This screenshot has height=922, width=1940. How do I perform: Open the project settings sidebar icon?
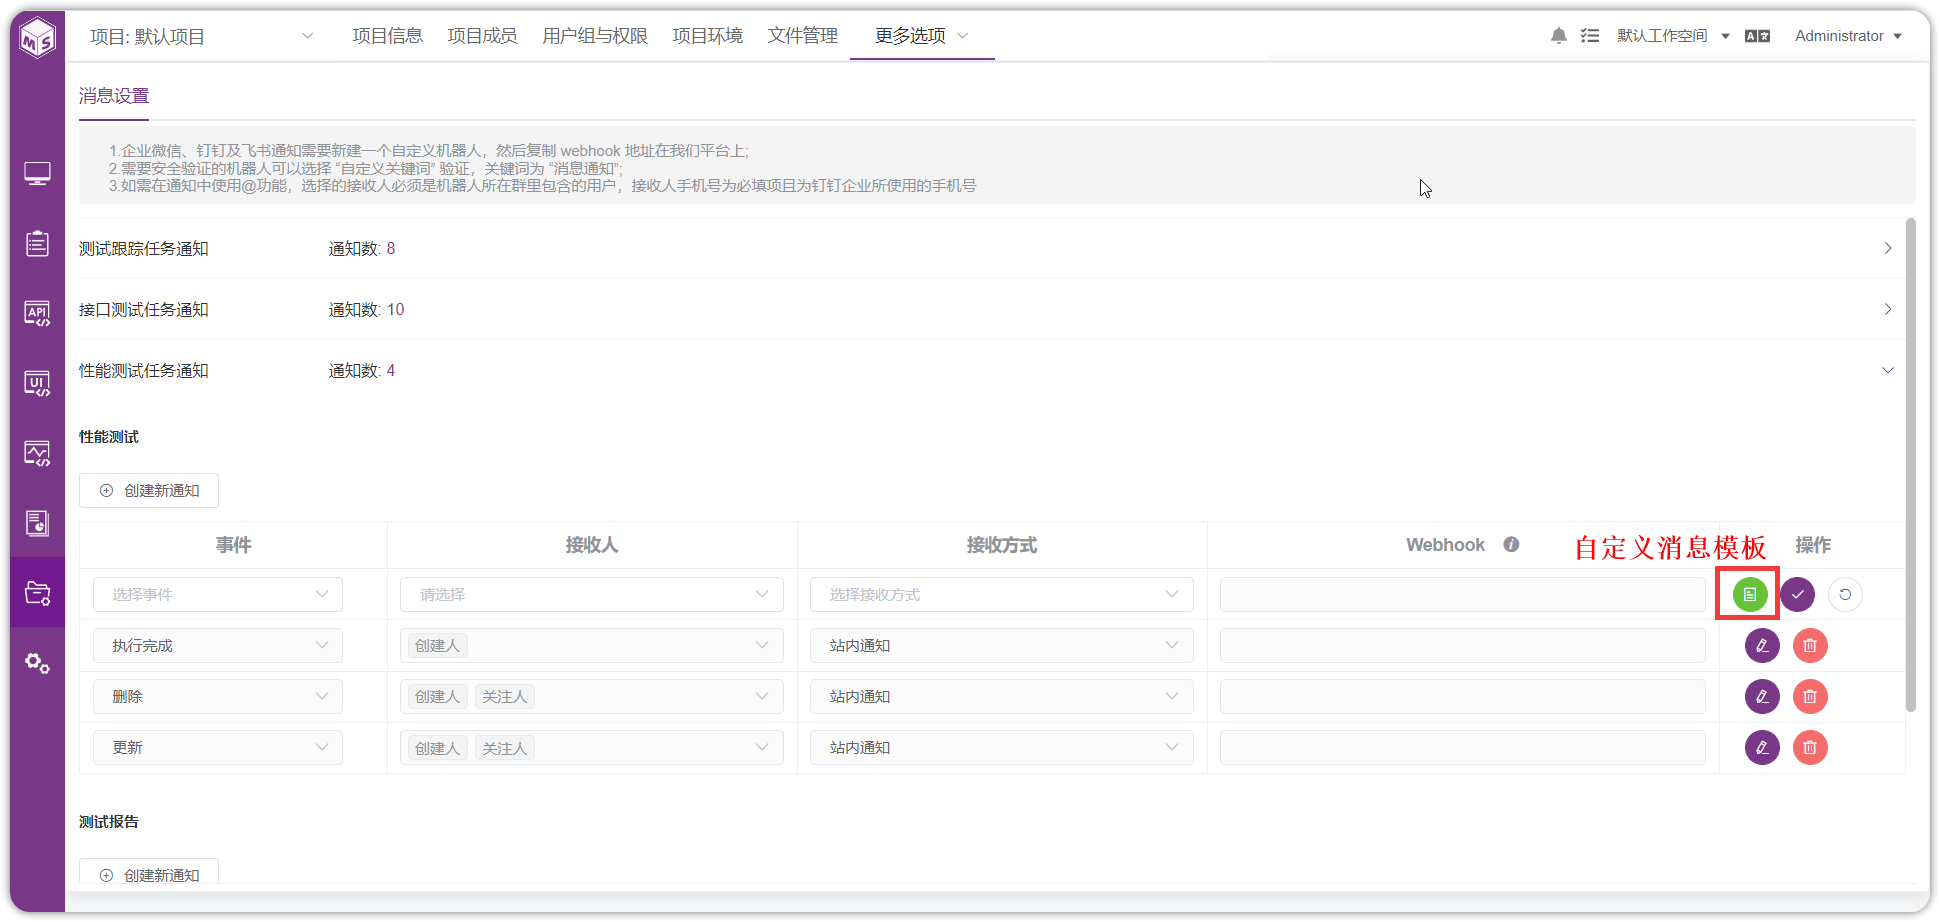(x=37, y=593)
